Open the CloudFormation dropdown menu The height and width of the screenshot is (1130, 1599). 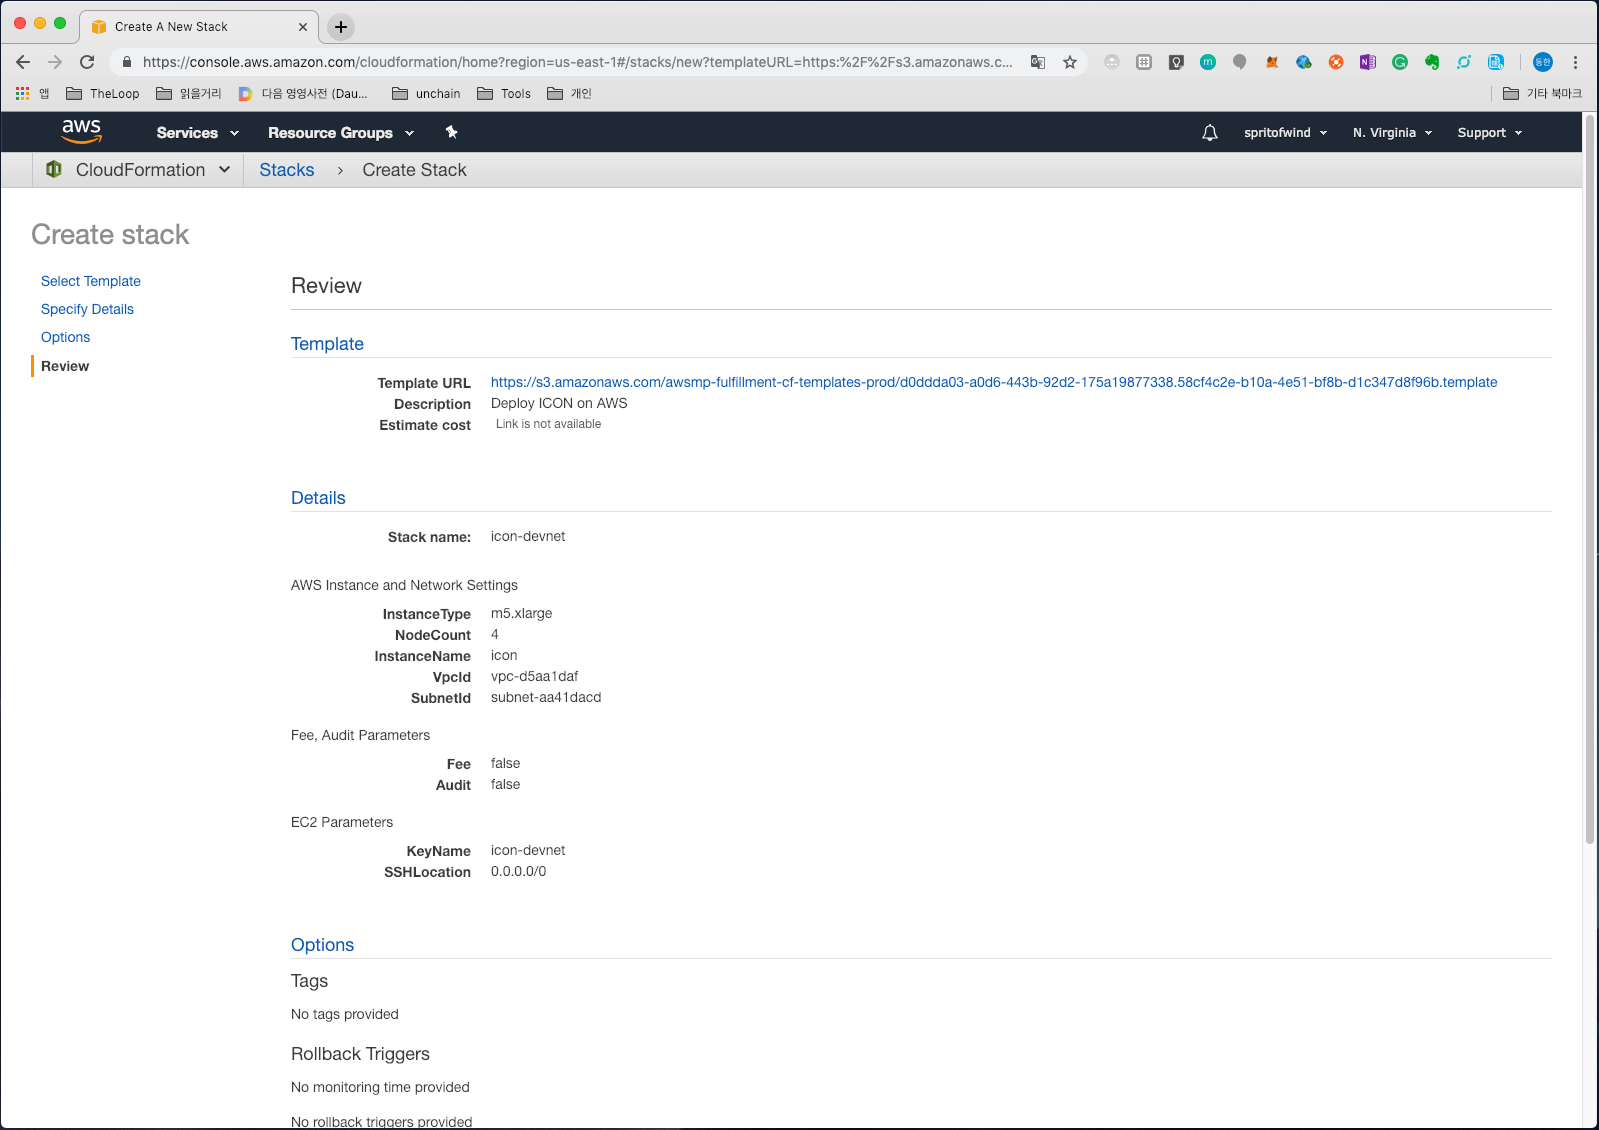point(153,169)
